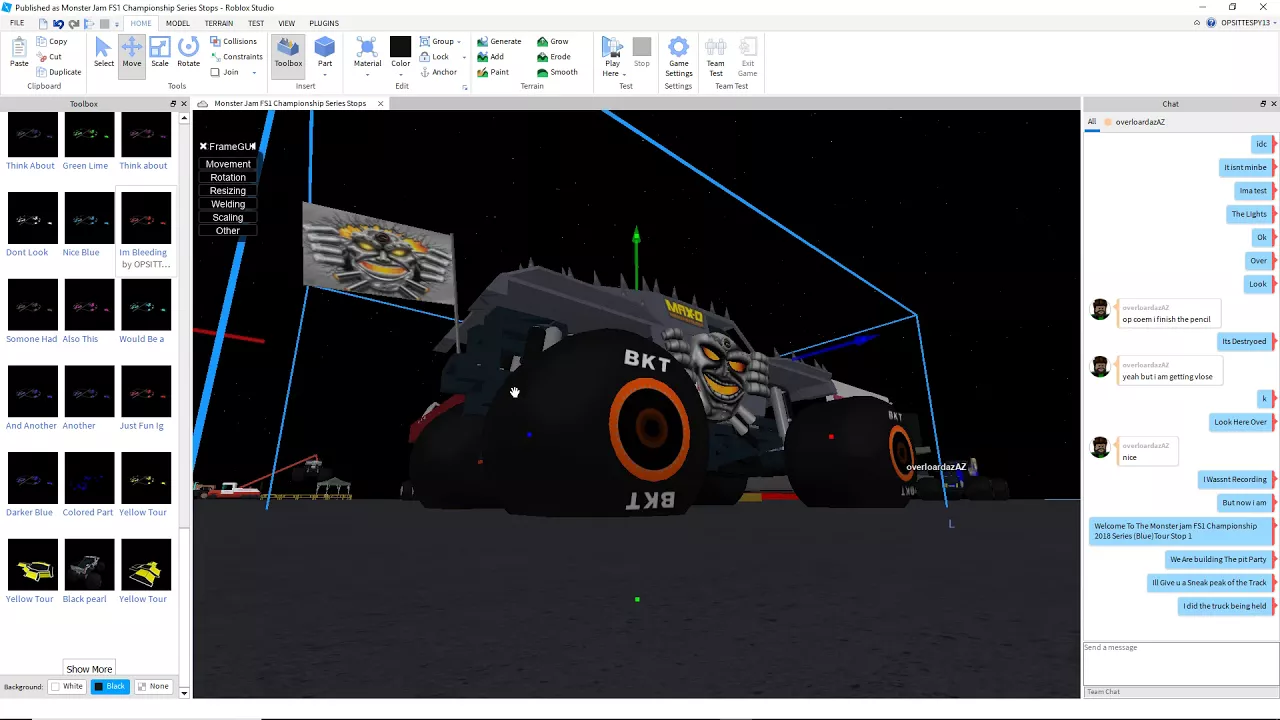Duplicate the selection with Duplicate icon

(x=42, y=72)
